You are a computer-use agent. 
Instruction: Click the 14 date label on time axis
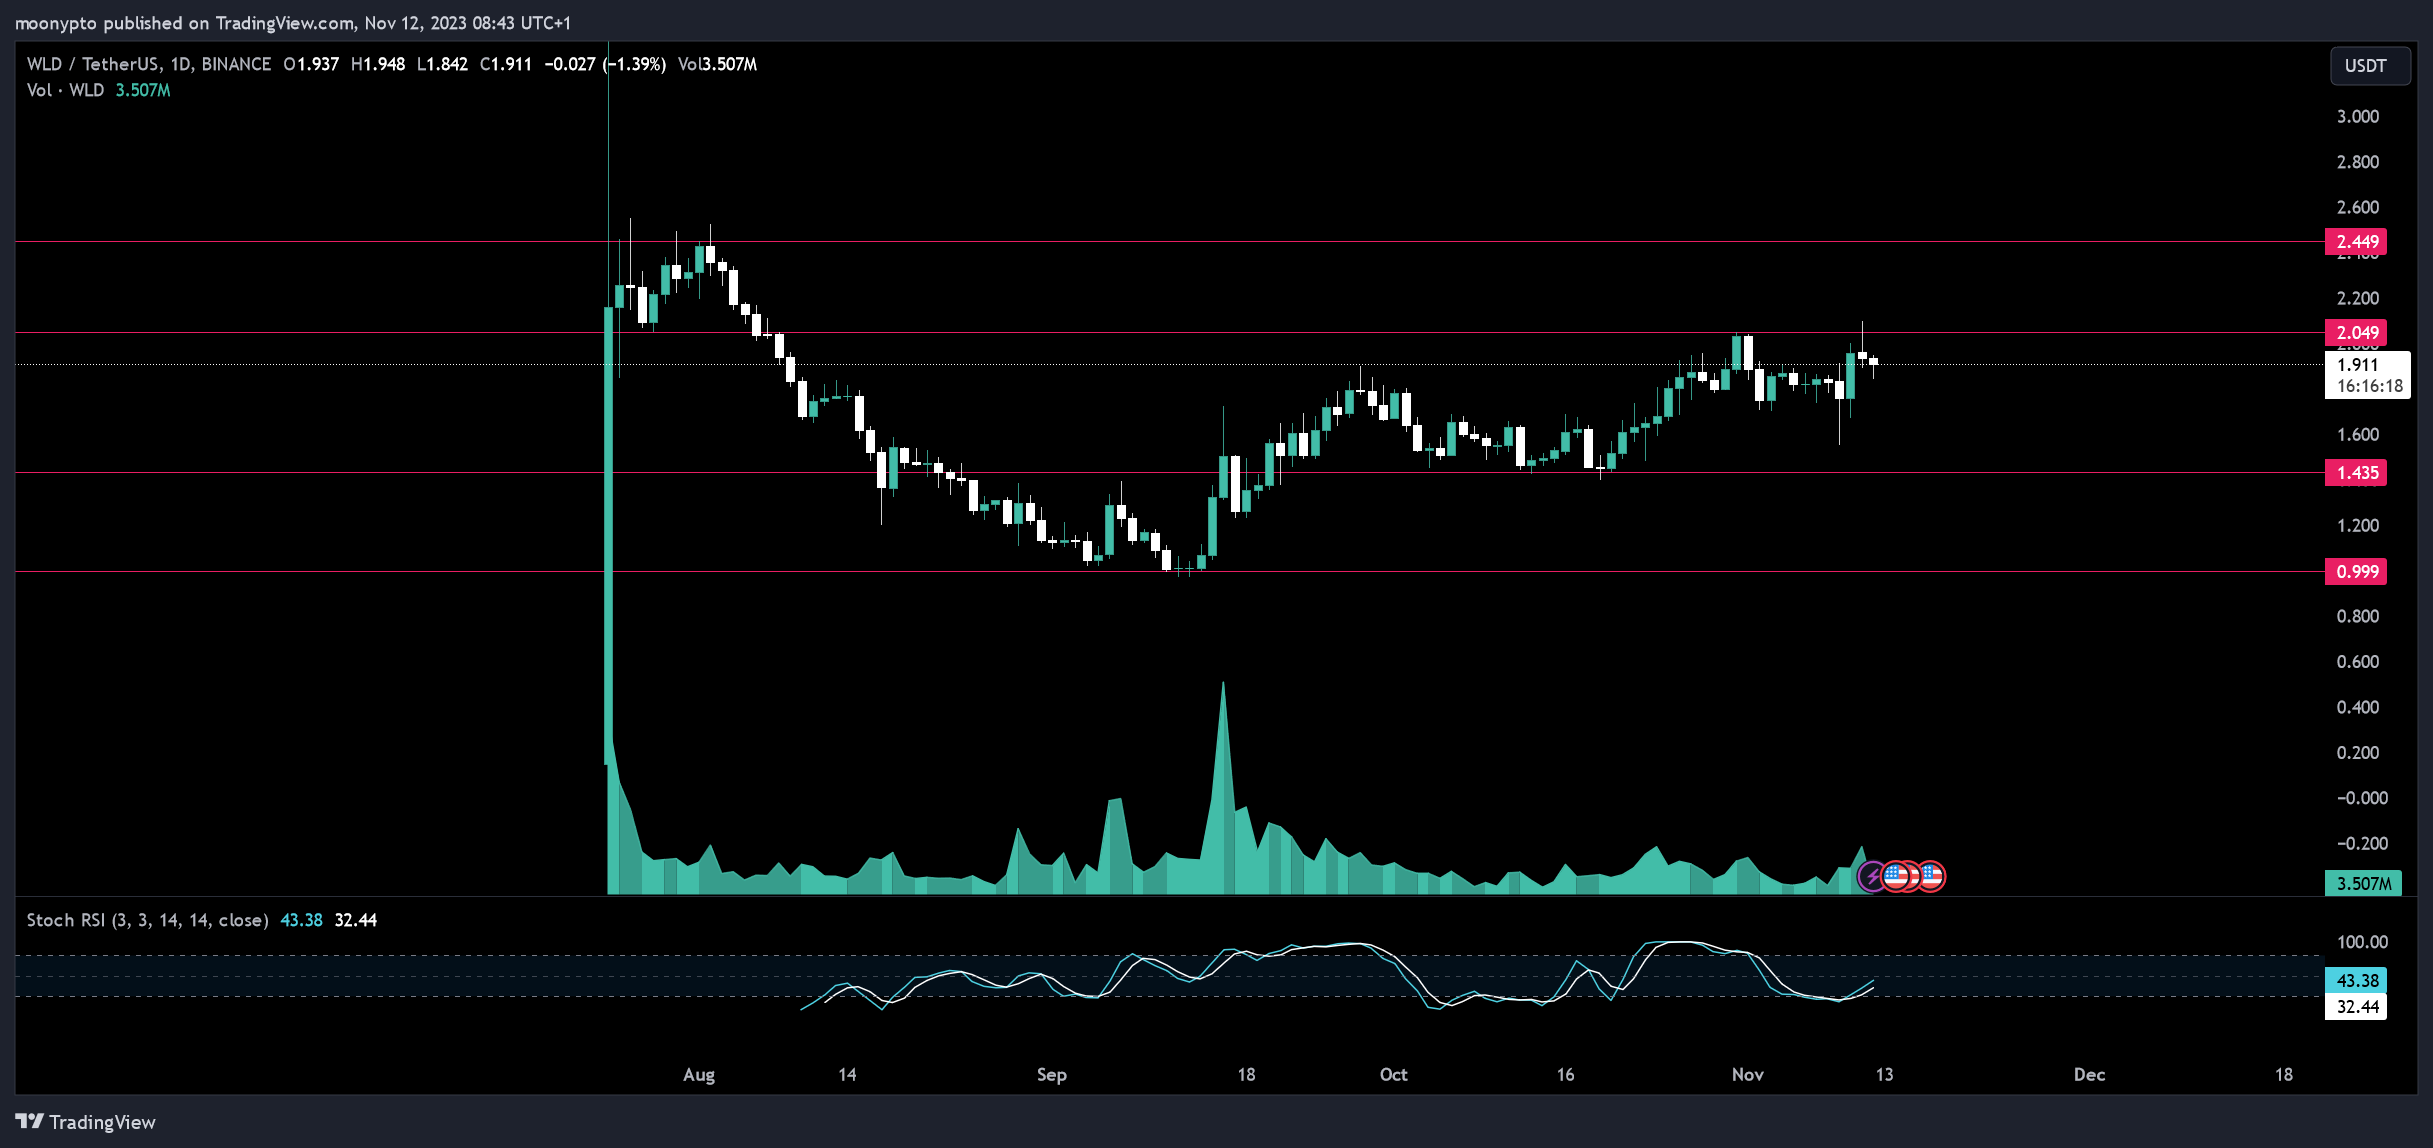pyautogui.click(x=847, y=1075)
